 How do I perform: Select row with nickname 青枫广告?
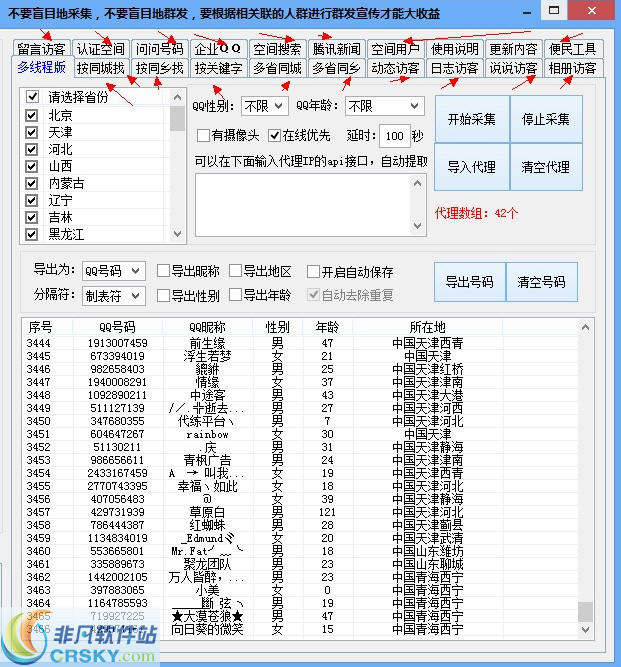point(300,460)
